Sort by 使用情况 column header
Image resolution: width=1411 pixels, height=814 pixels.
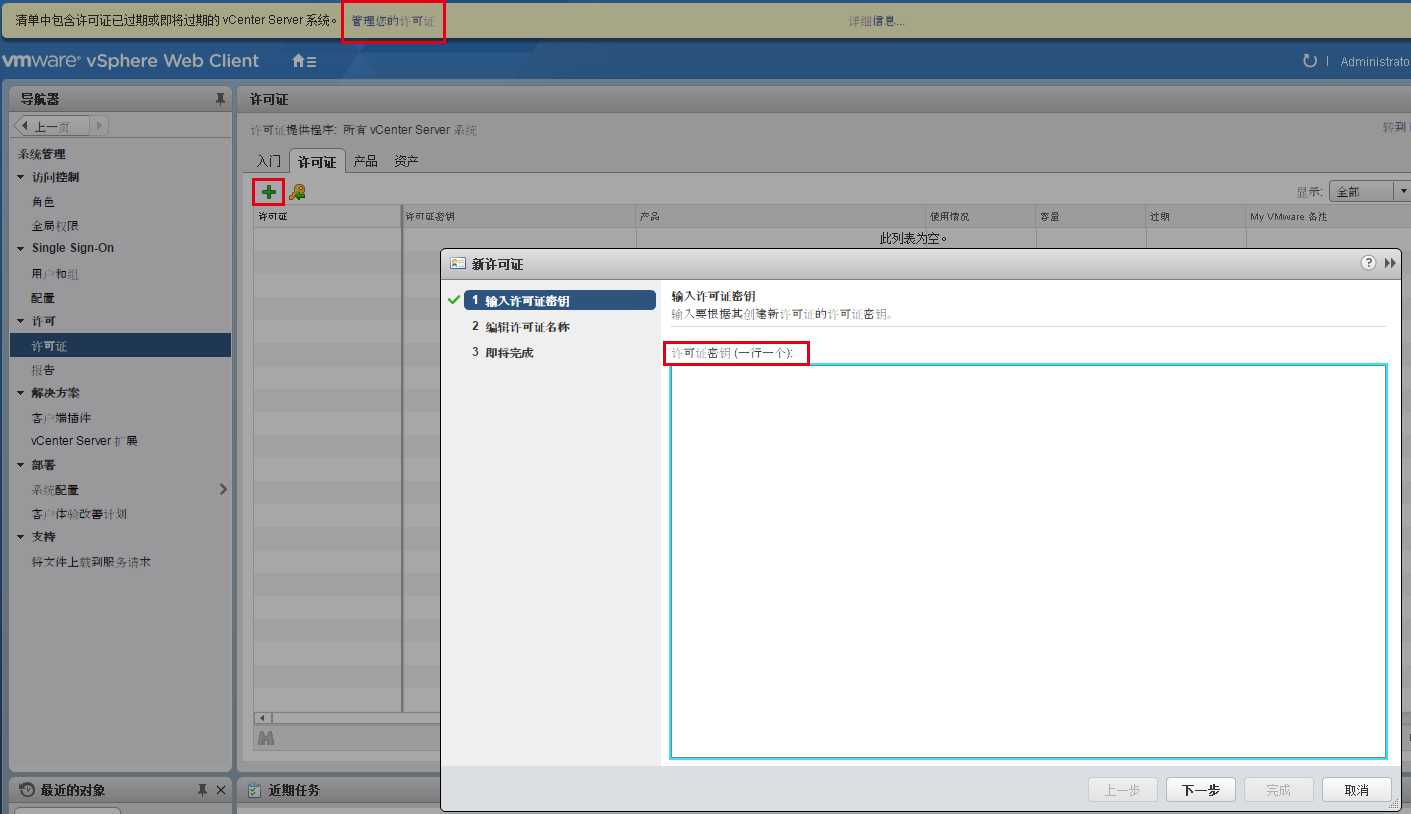click(x=981, y=216)
